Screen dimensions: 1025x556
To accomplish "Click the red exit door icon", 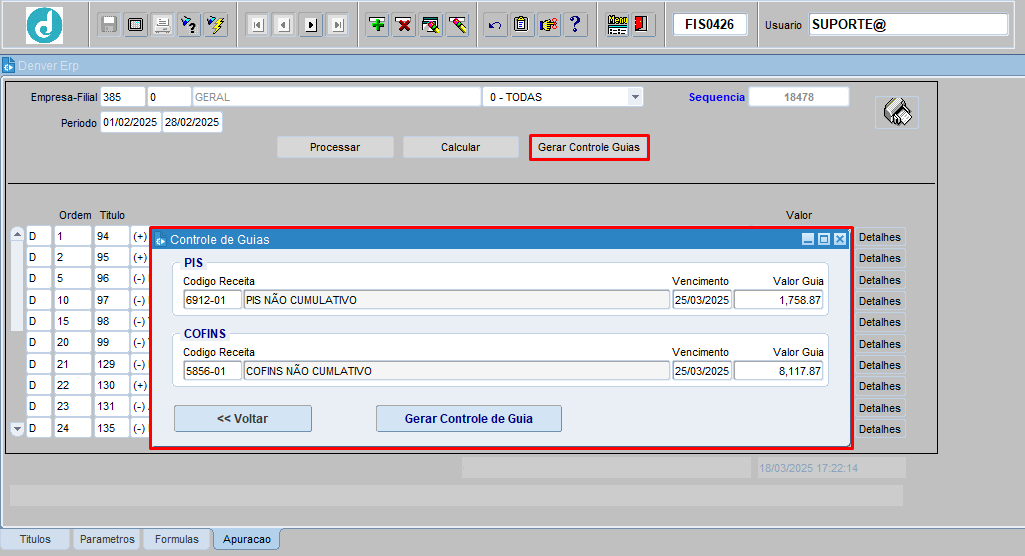I will (x=643, y=25).
